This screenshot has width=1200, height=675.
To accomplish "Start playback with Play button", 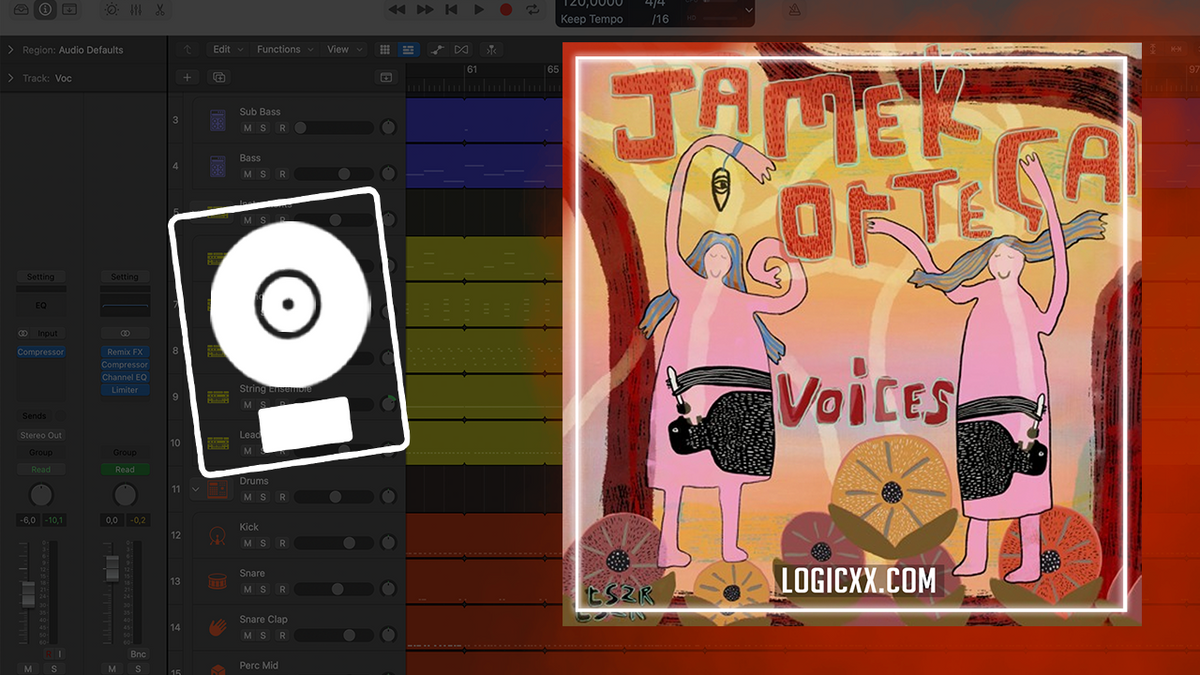I will [479, 9].
